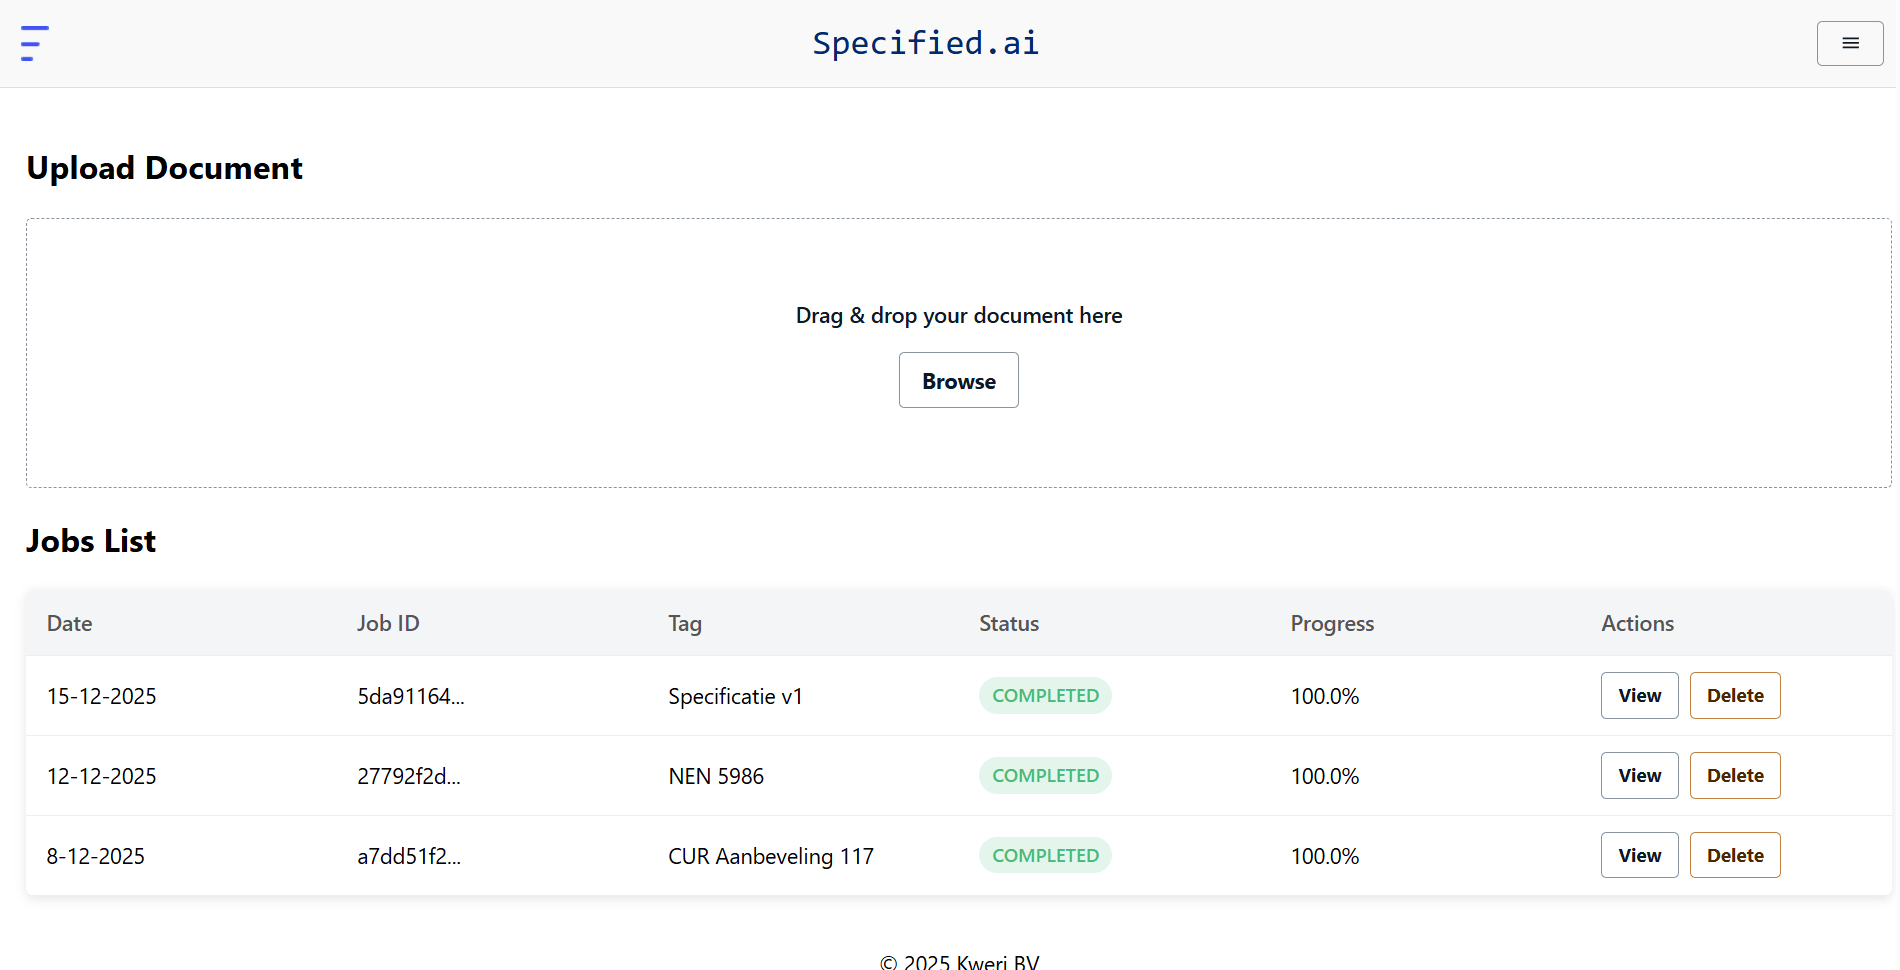Click the Job ID column header

click(x=388, y=623)
